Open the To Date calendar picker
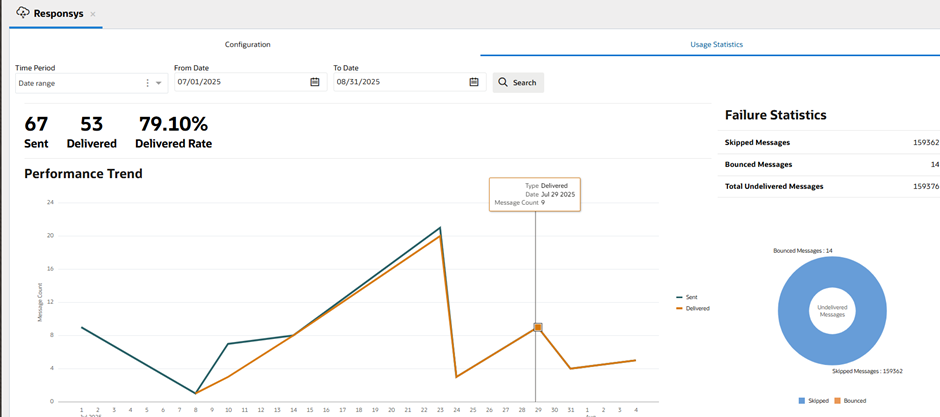This screenshot has width=940, height=417. [474, 82]
